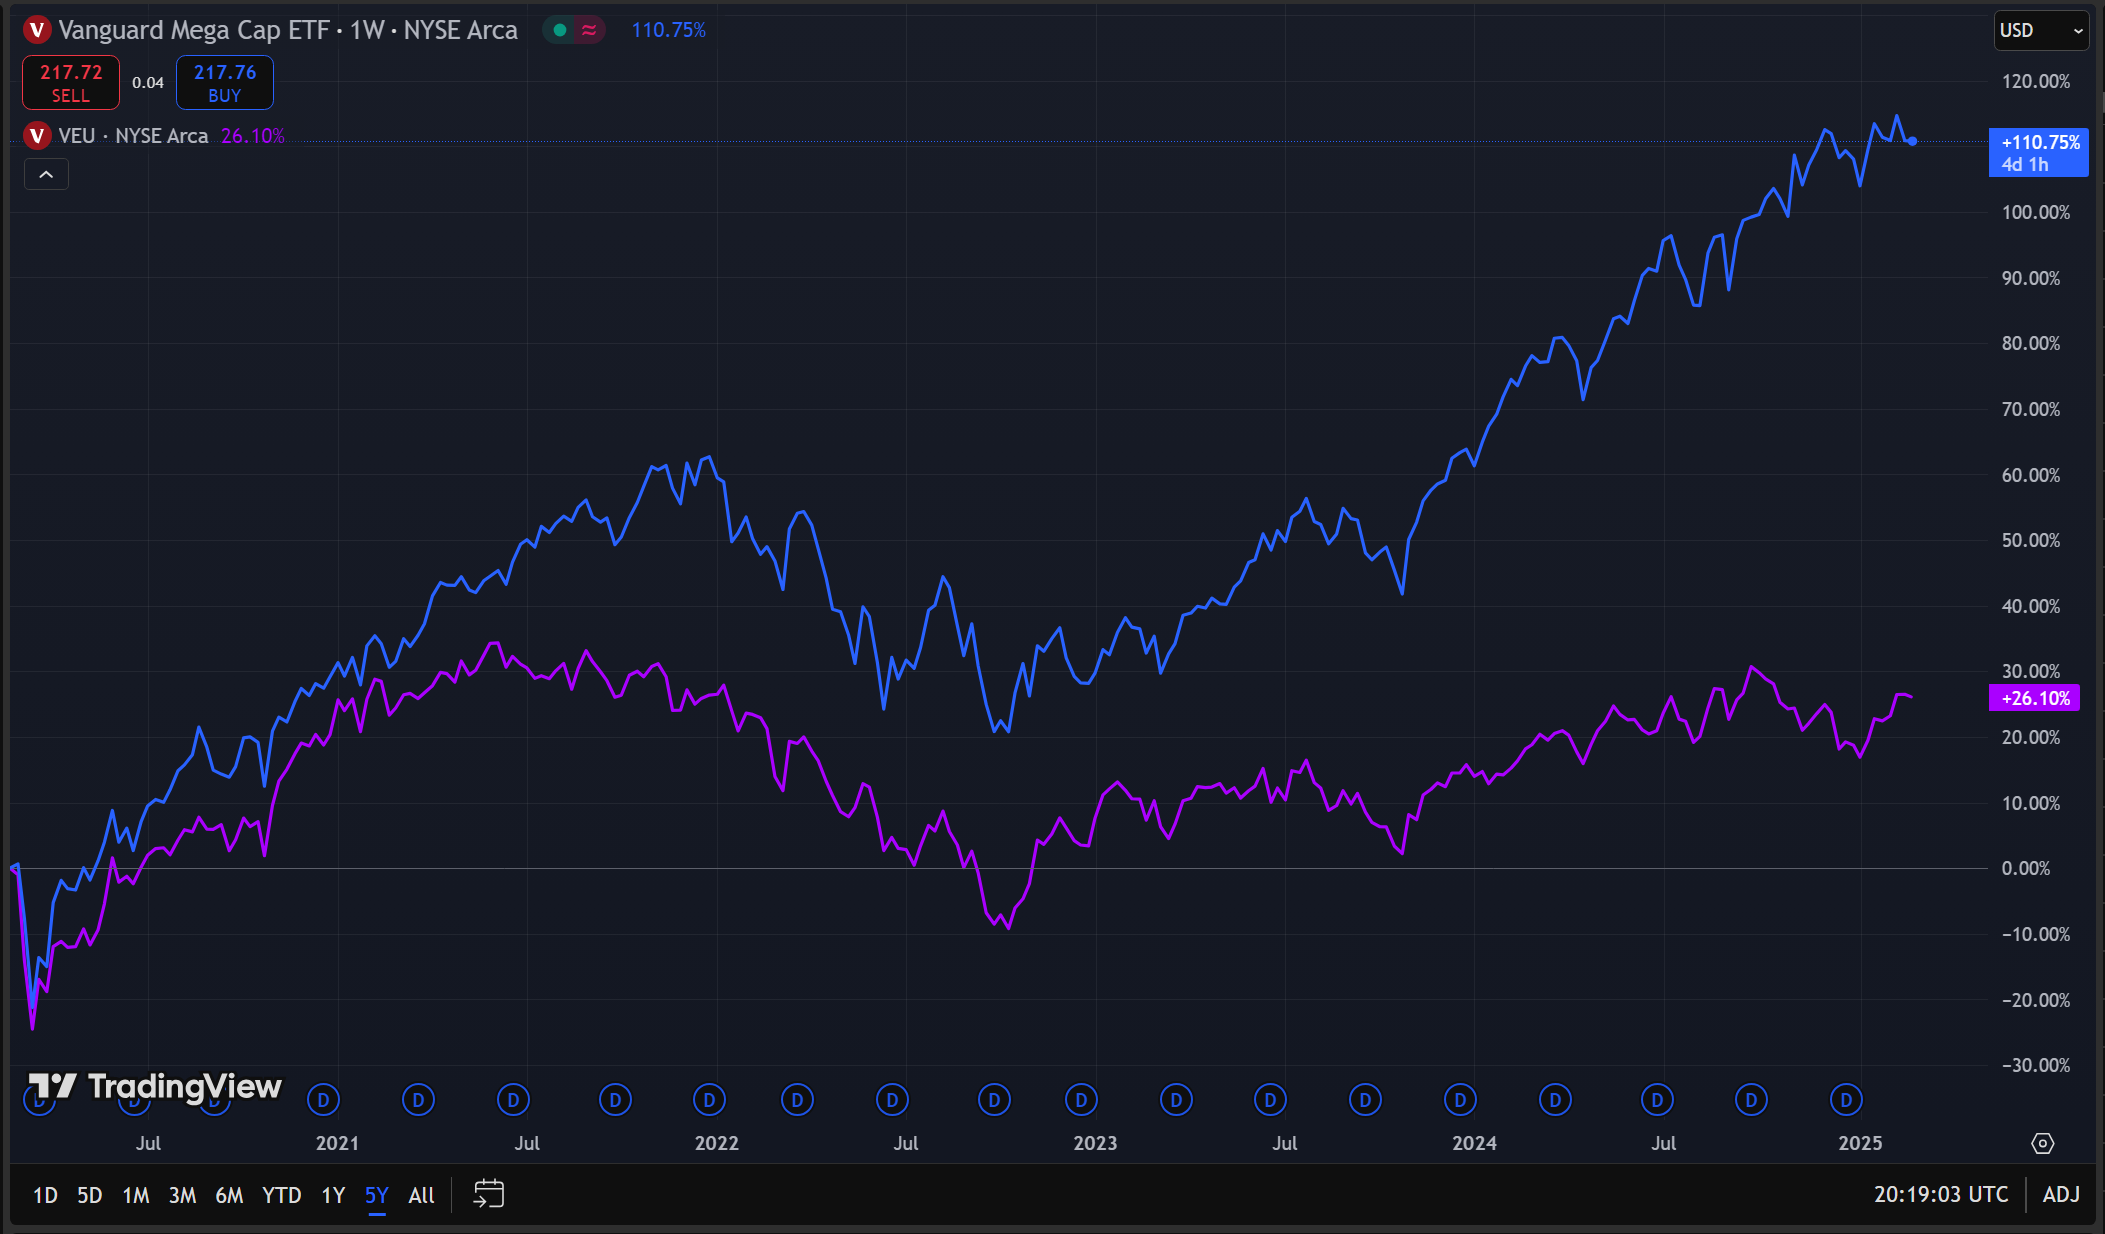Viewport: 2105px width, 1234px height.
Task: Click the −30.00% scale label
Action: tap(2035, 1065)
